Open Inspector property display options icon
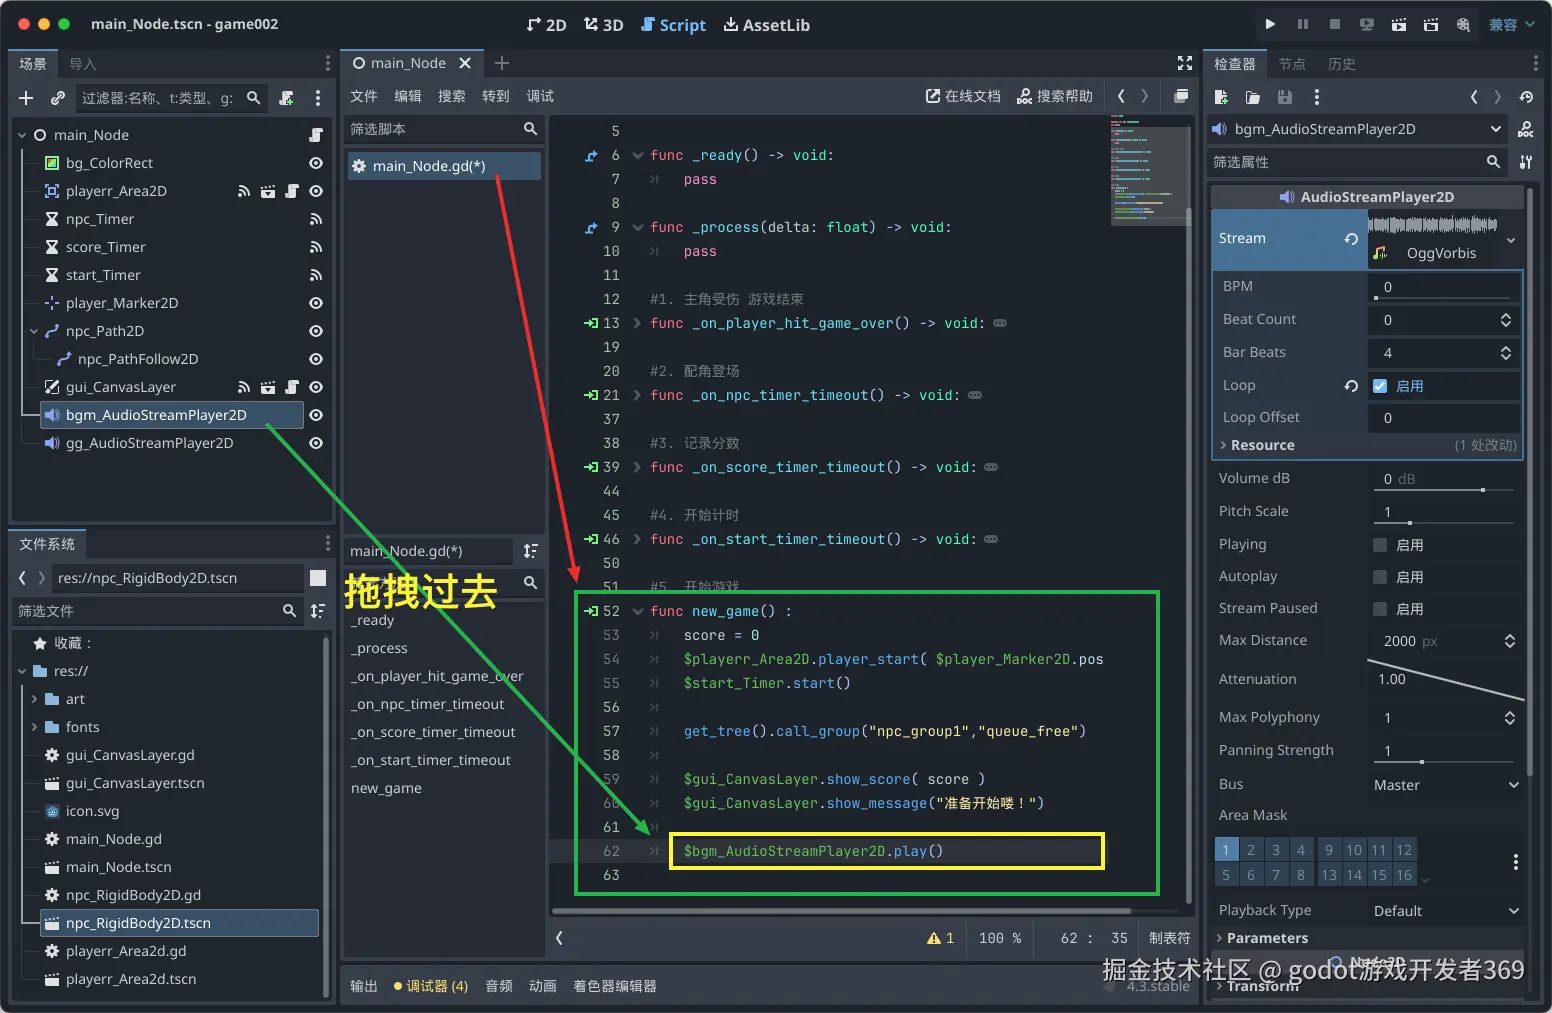 tap(1526, 162)
